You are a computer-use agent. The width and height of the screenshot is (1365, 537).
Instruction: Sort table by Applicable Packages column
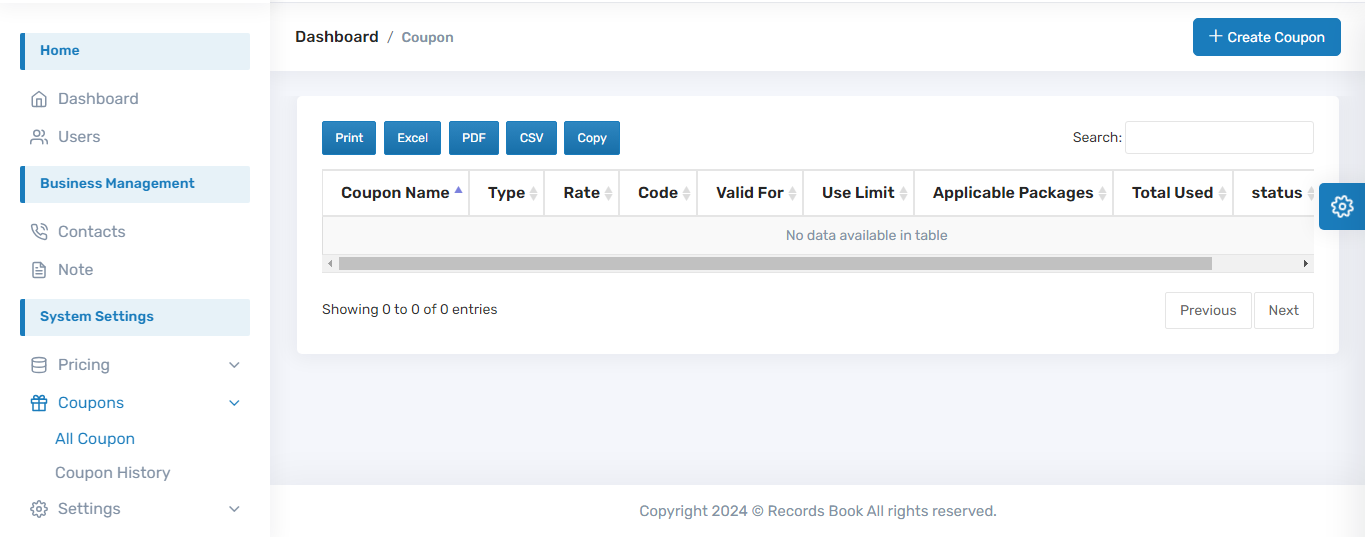coord(1012,193)
